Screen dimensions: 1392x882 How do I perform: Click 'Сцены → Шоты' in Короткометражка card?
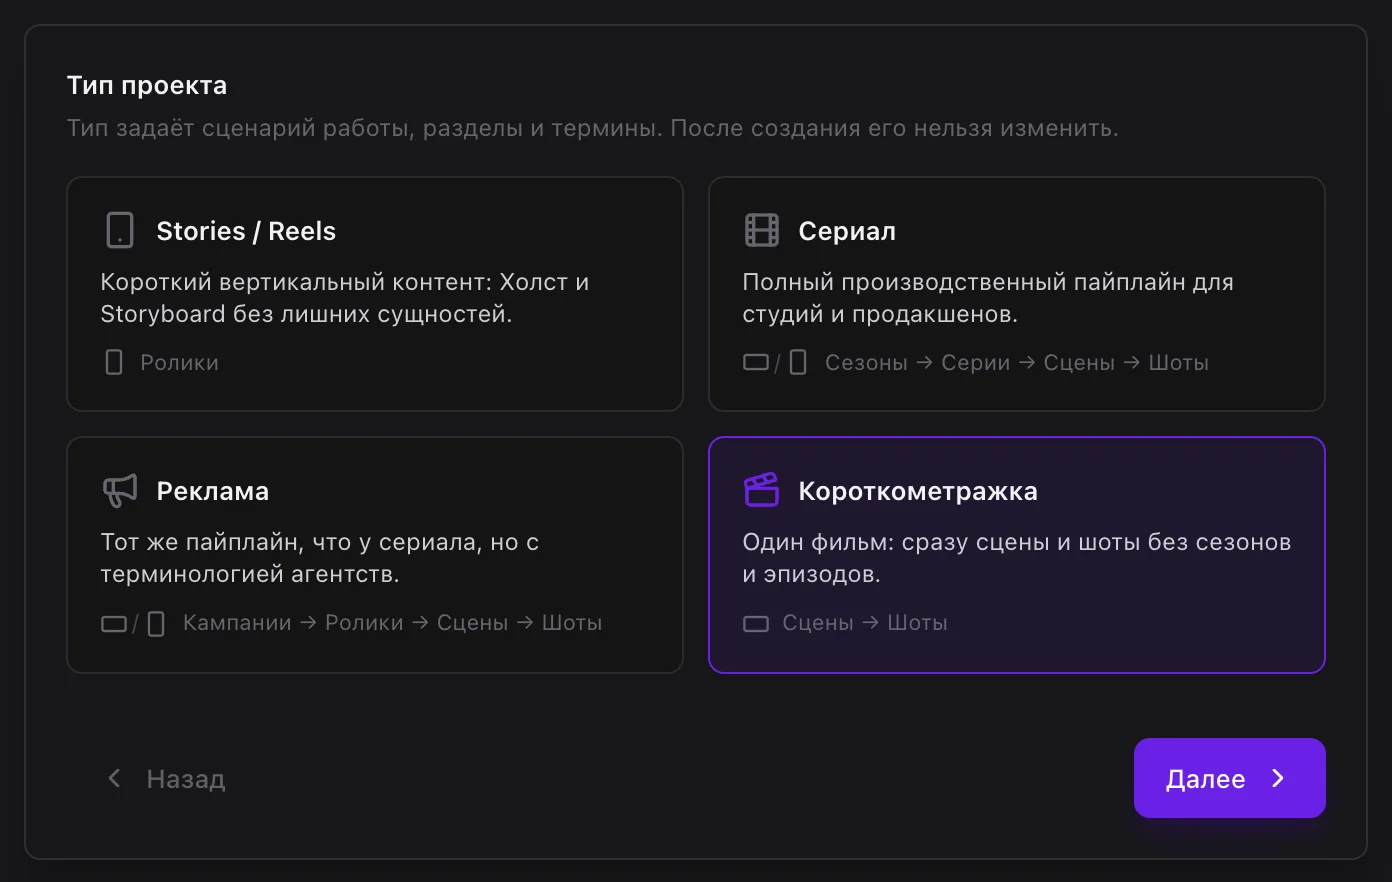point(865,623)
